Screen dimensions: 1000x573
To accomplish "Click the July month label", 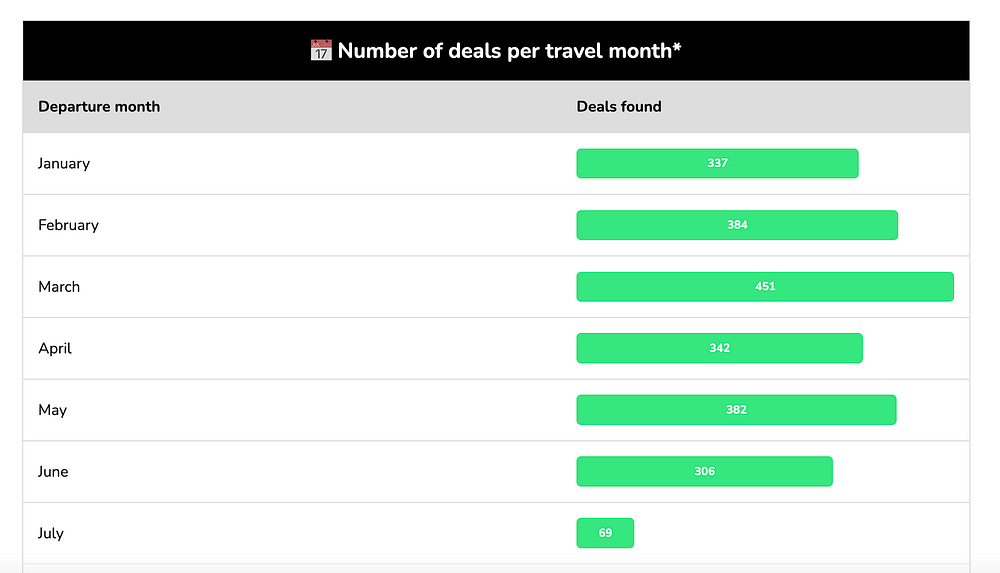I will [51, 533].
